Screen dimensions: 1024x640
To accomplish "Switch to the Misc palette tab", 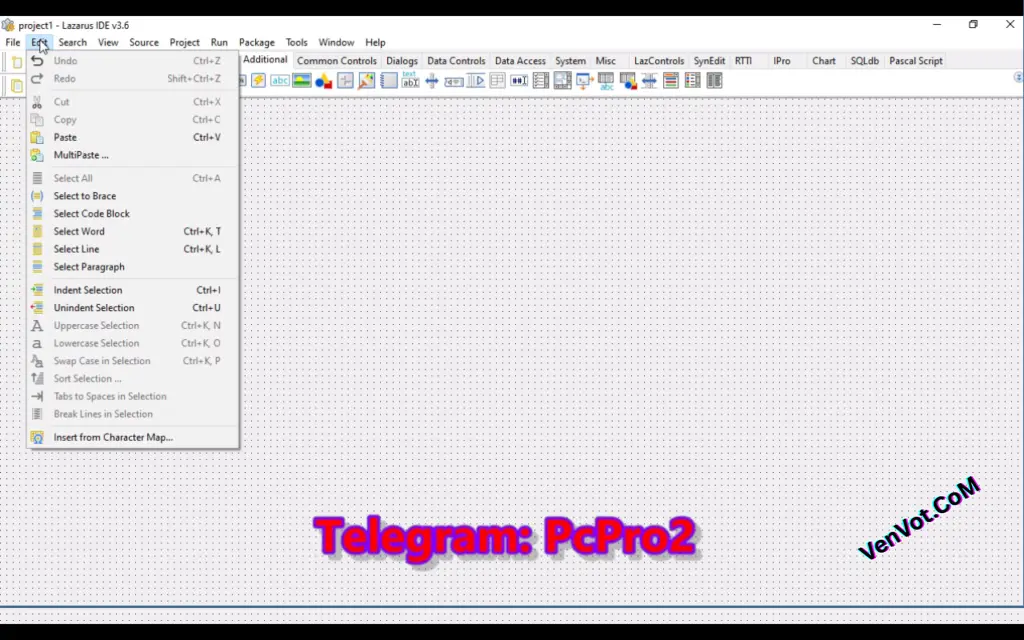I will pyautogui.click(x=605, y=61).
